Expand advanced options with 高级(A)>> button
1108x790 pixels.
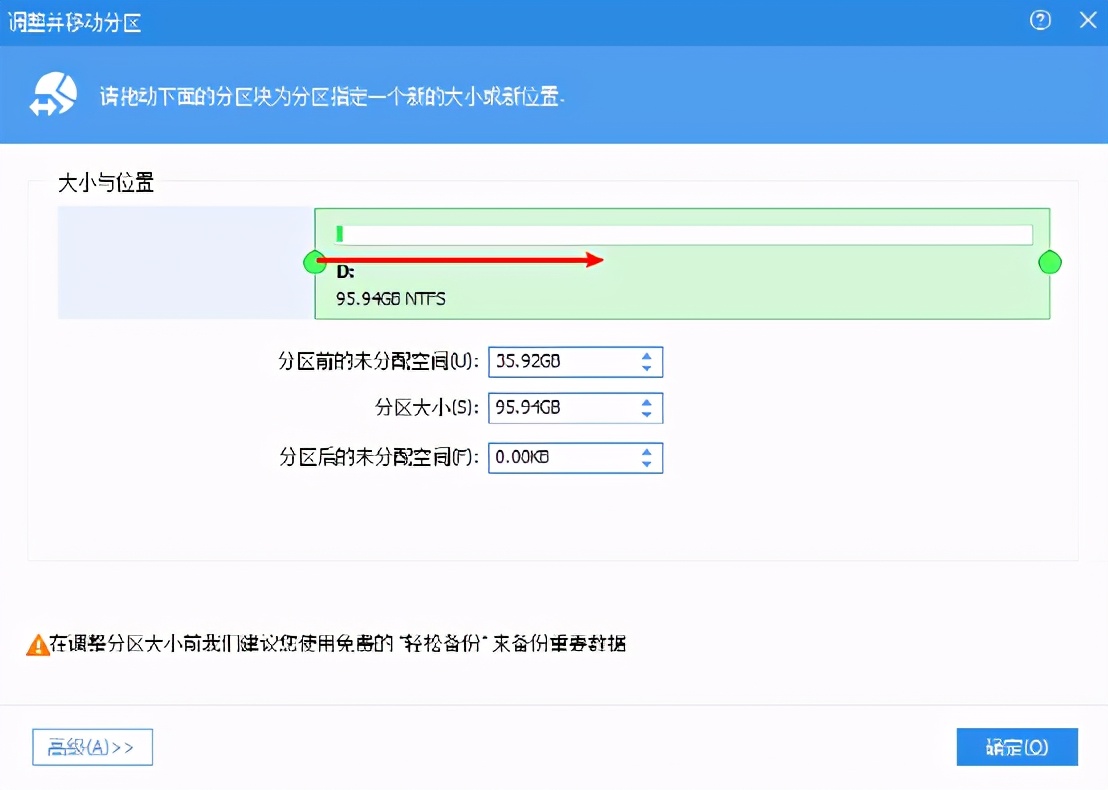click(92, 747)
